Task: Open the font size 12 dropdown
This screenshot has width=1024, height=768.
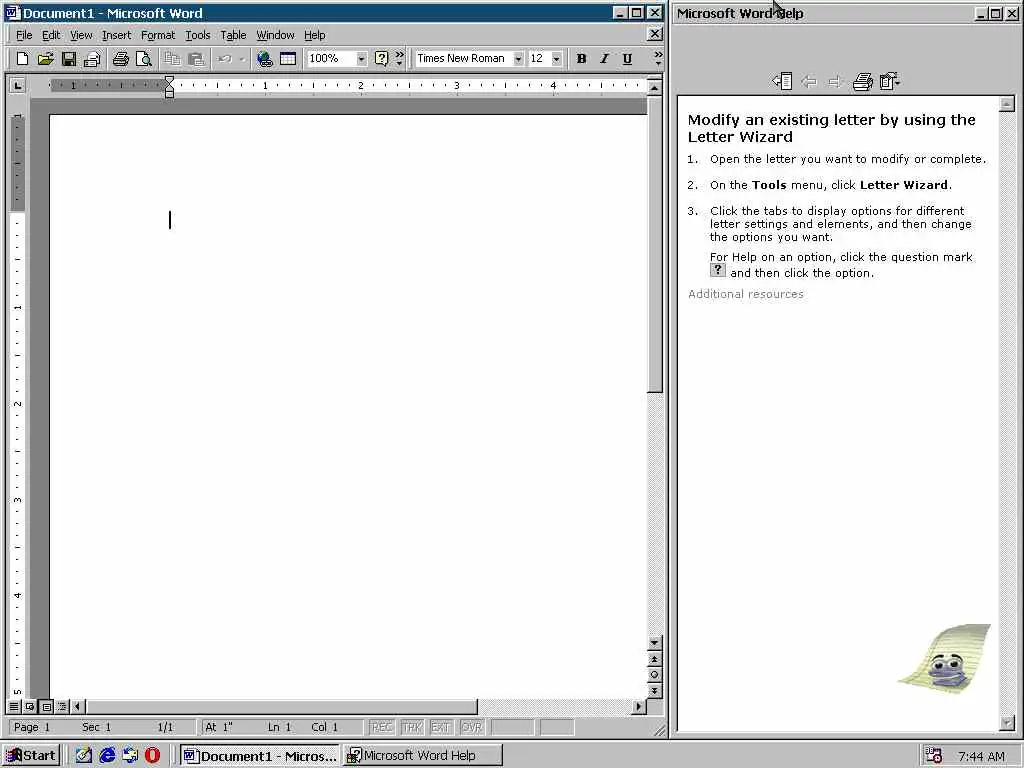Action: click(556, 59)
